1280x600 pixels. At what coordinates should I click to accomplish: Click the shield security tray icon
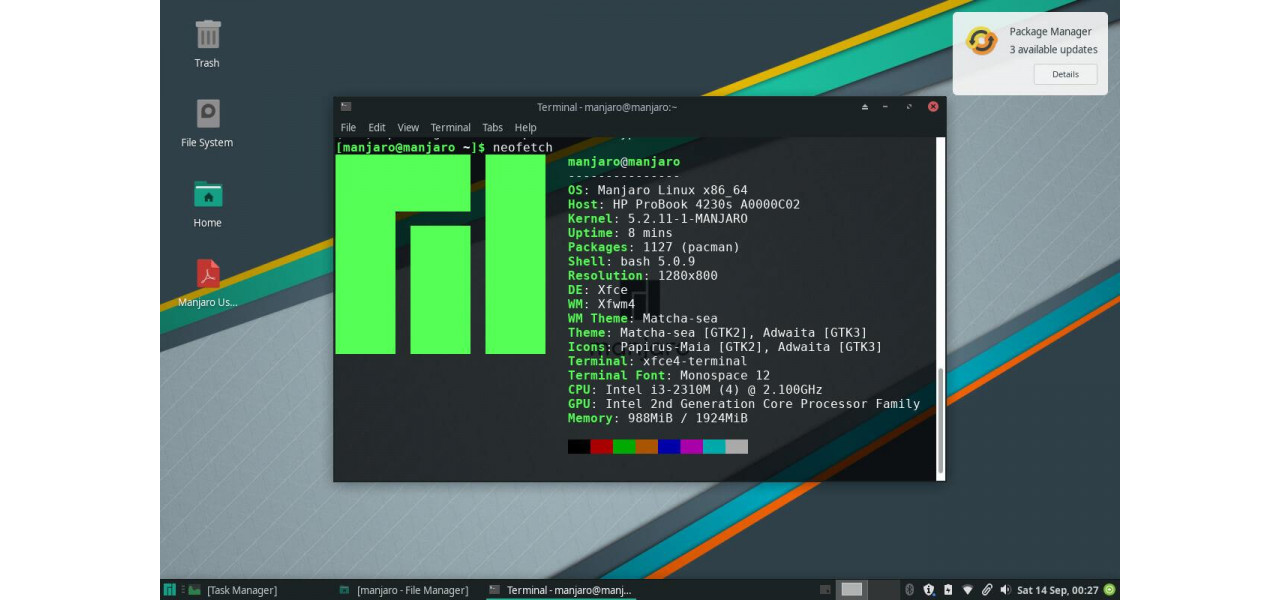click(x=928, y=590)
